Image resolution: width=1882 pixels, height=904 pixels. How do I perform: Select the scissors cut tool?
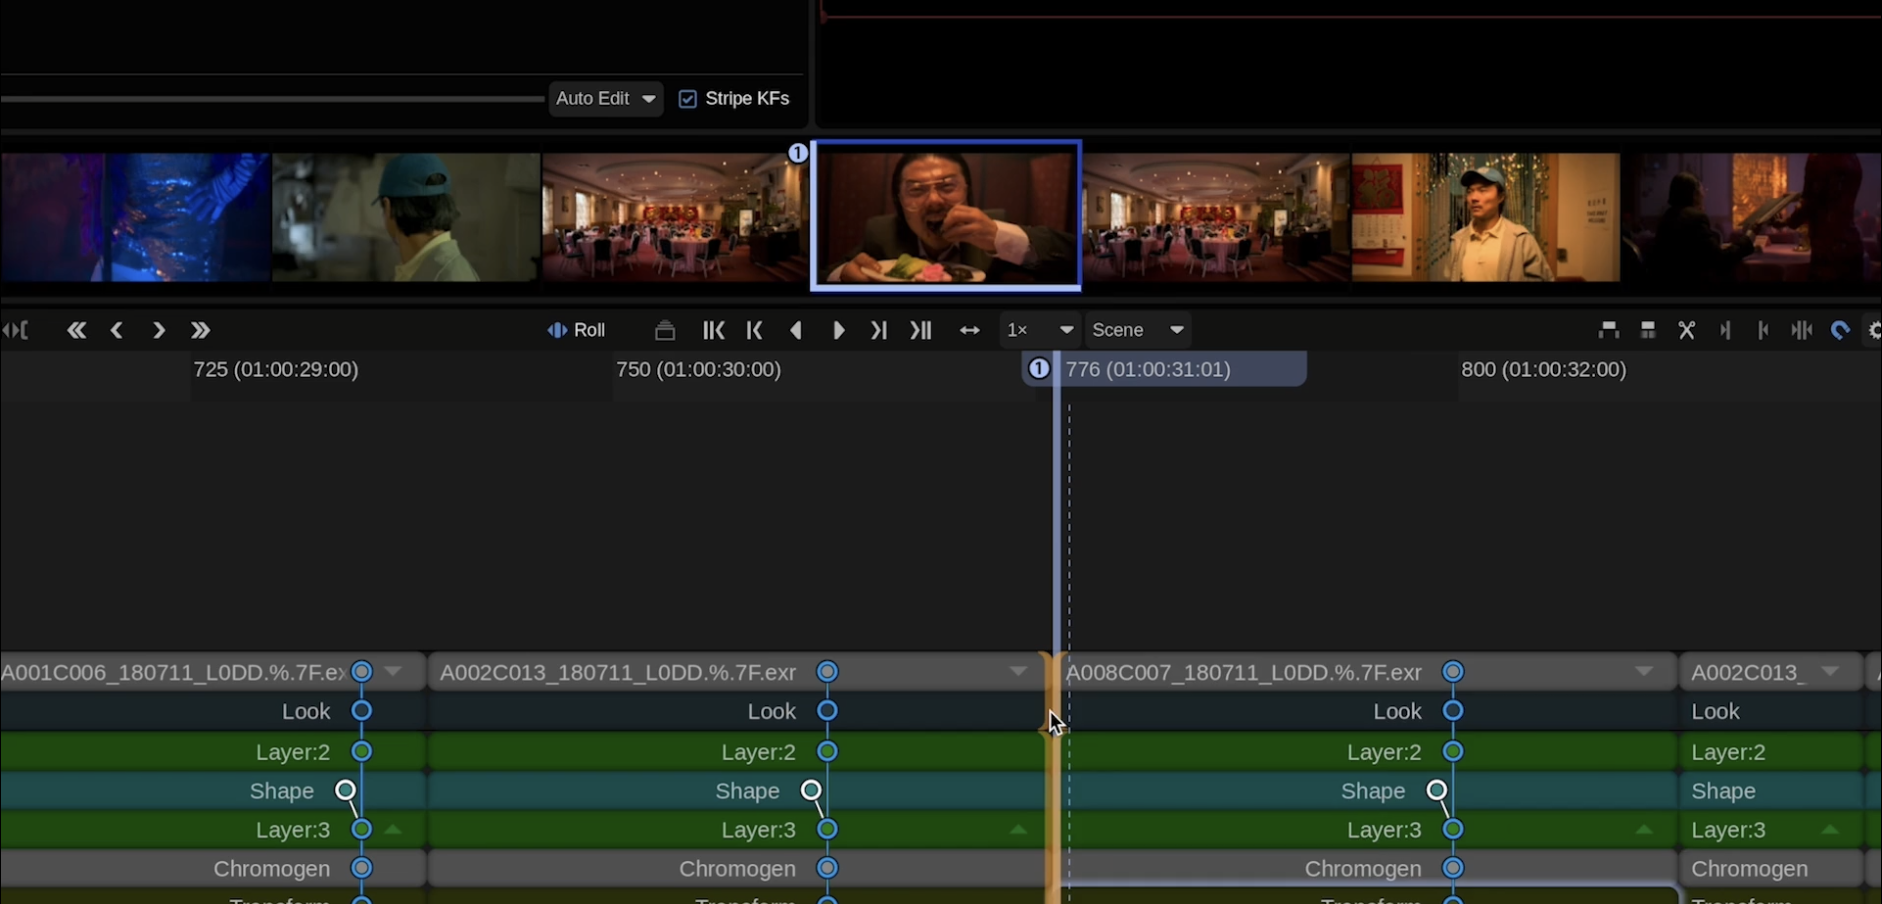(1686, 330)
